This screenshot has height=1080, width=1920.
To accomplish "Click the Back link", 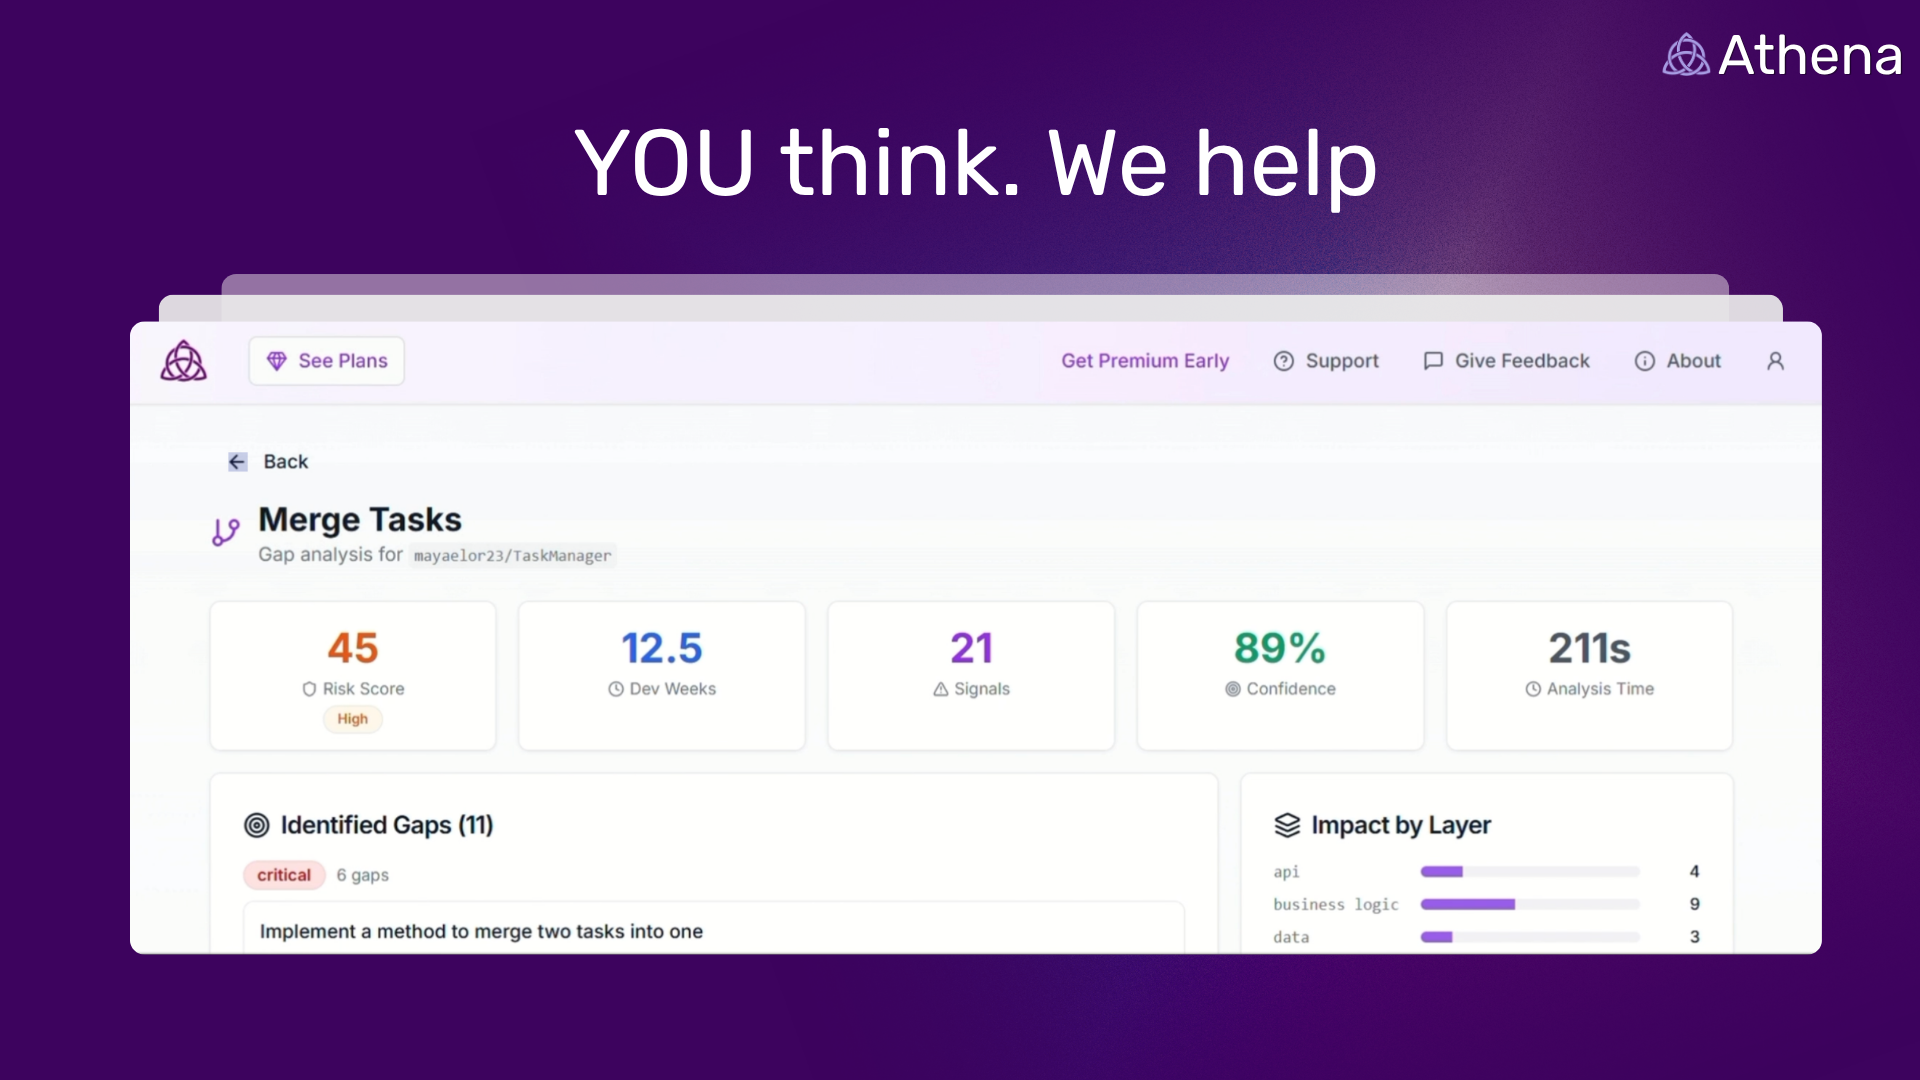I will pyautogui.click(x=286, y=461).
